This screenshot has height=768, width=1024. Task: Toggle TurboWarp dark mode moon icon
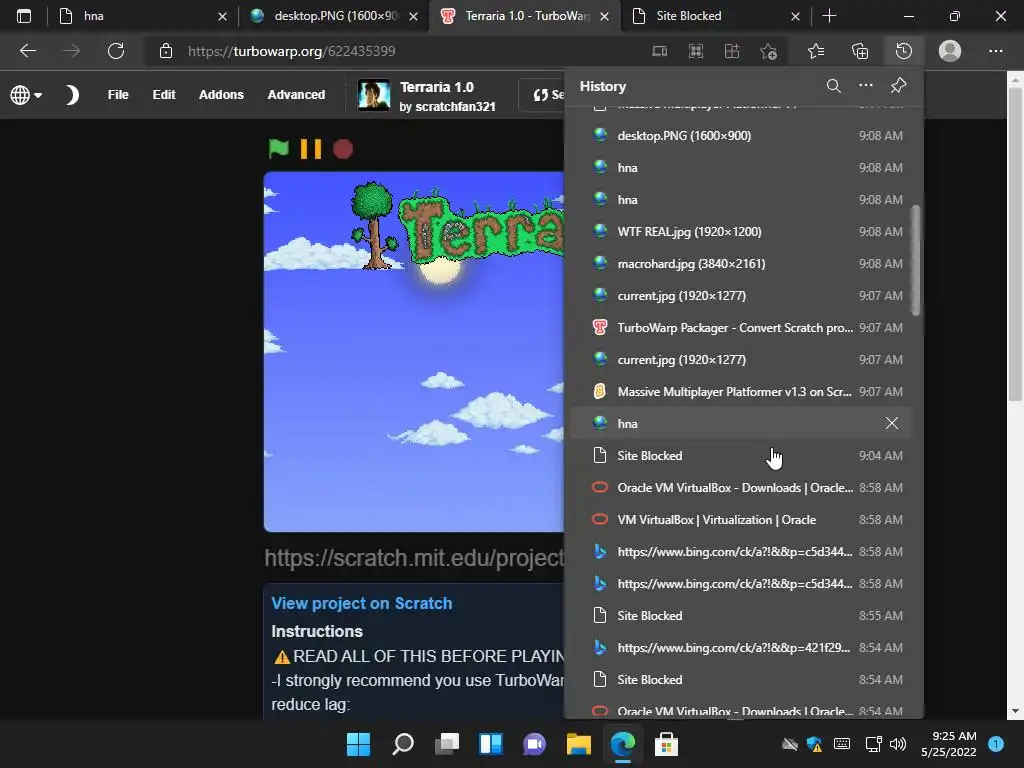pyautogui.click(x=72, y=95)
